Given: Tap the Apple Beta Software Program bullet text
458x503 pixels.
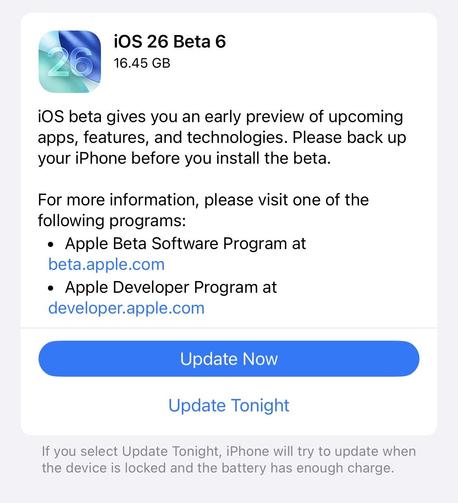Looking at the screenshot, I should point(185,243).
